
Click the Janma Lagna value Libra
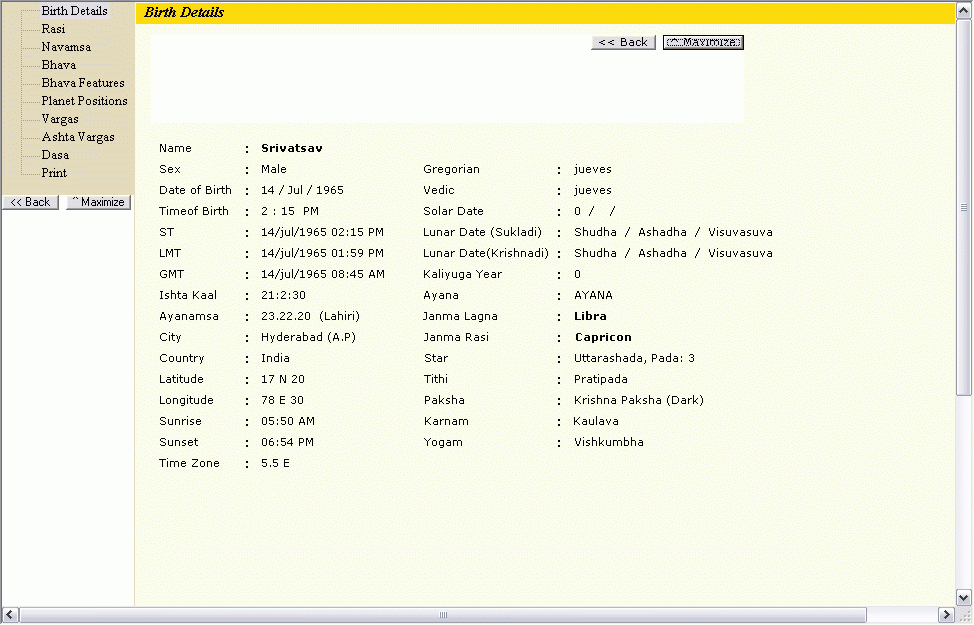pyautogui.click(x=590, y=316)
